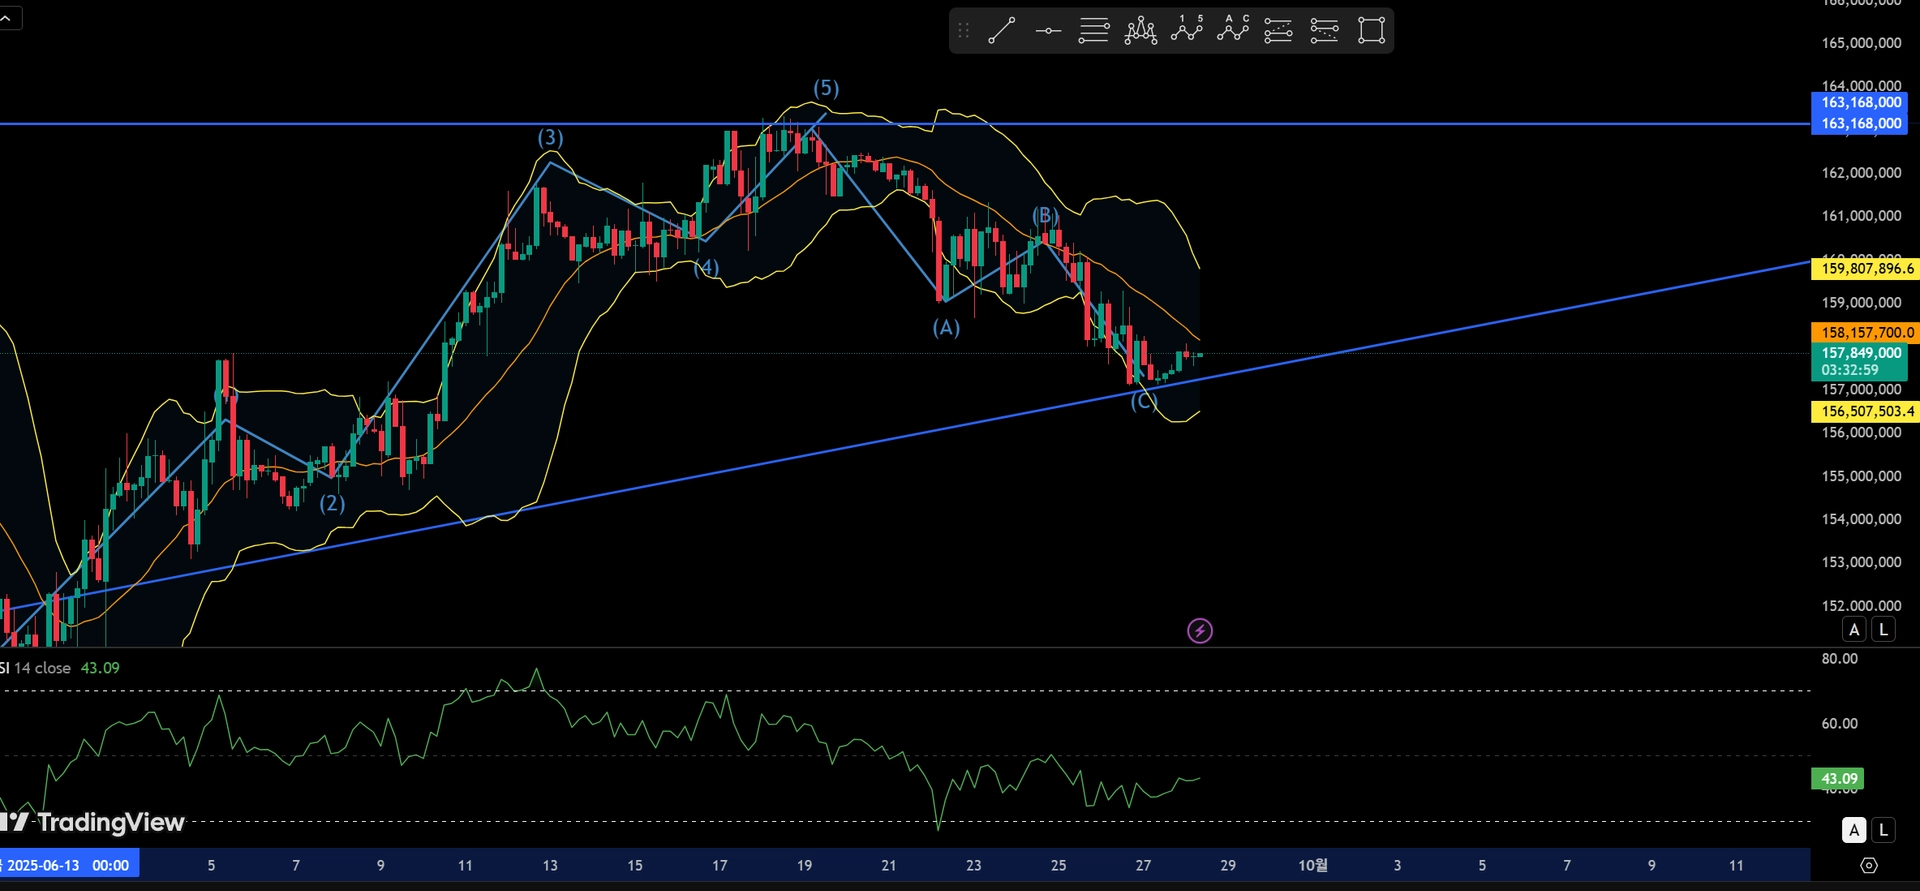Open the time axis settings gear
1920x891 pixels.
pos(1869,866)
